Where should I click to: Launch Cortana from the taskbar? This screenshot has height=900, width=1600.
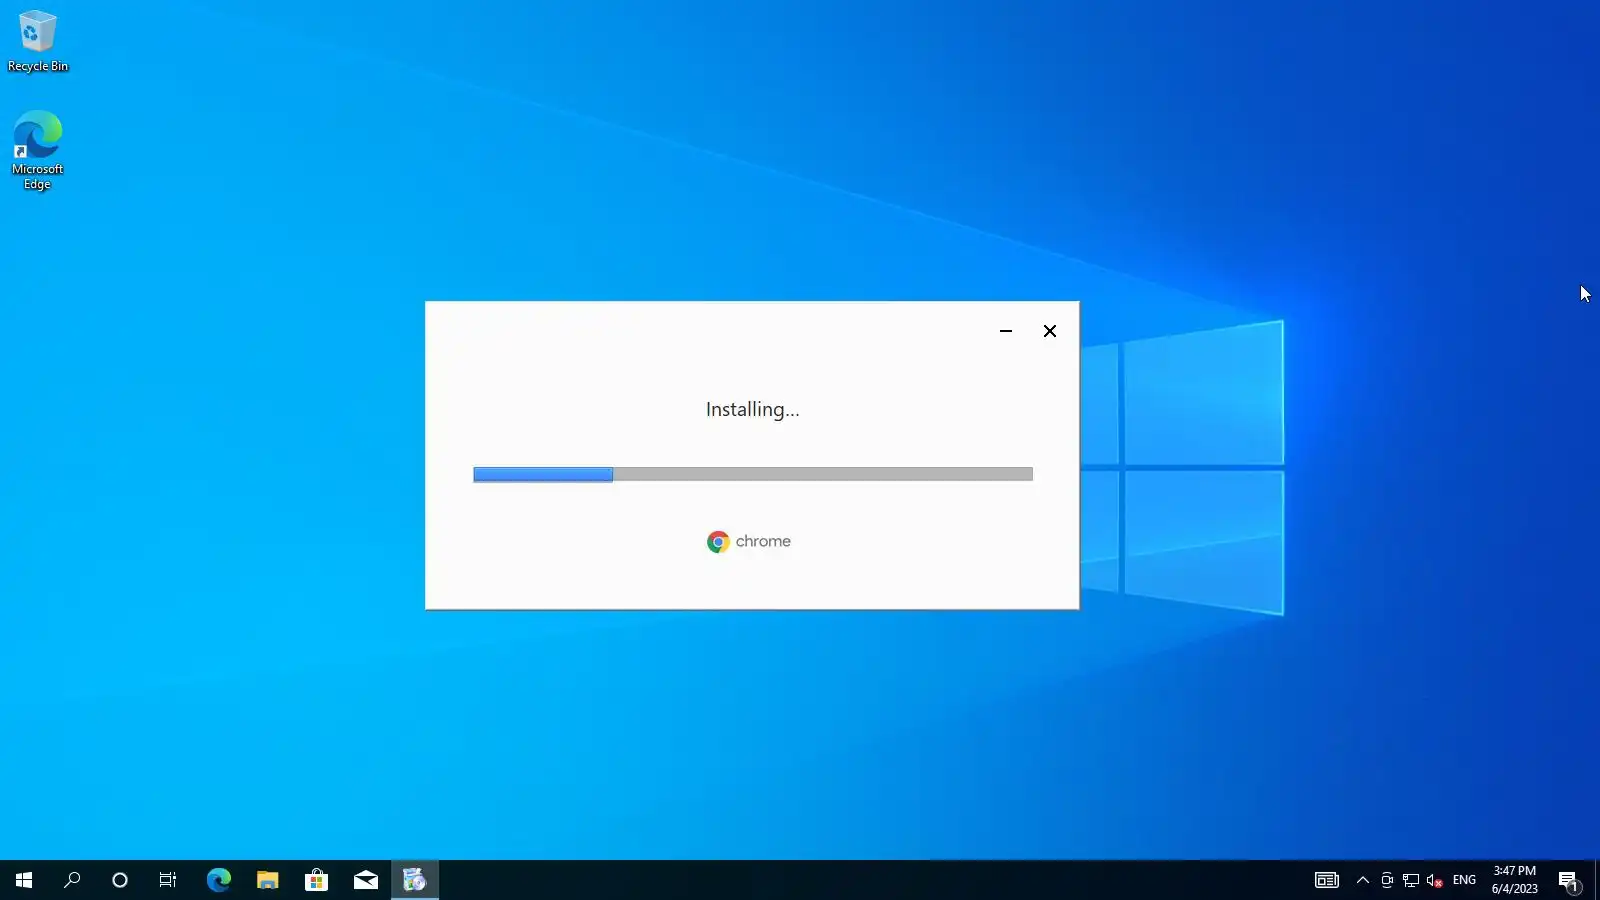click(120, 880)
